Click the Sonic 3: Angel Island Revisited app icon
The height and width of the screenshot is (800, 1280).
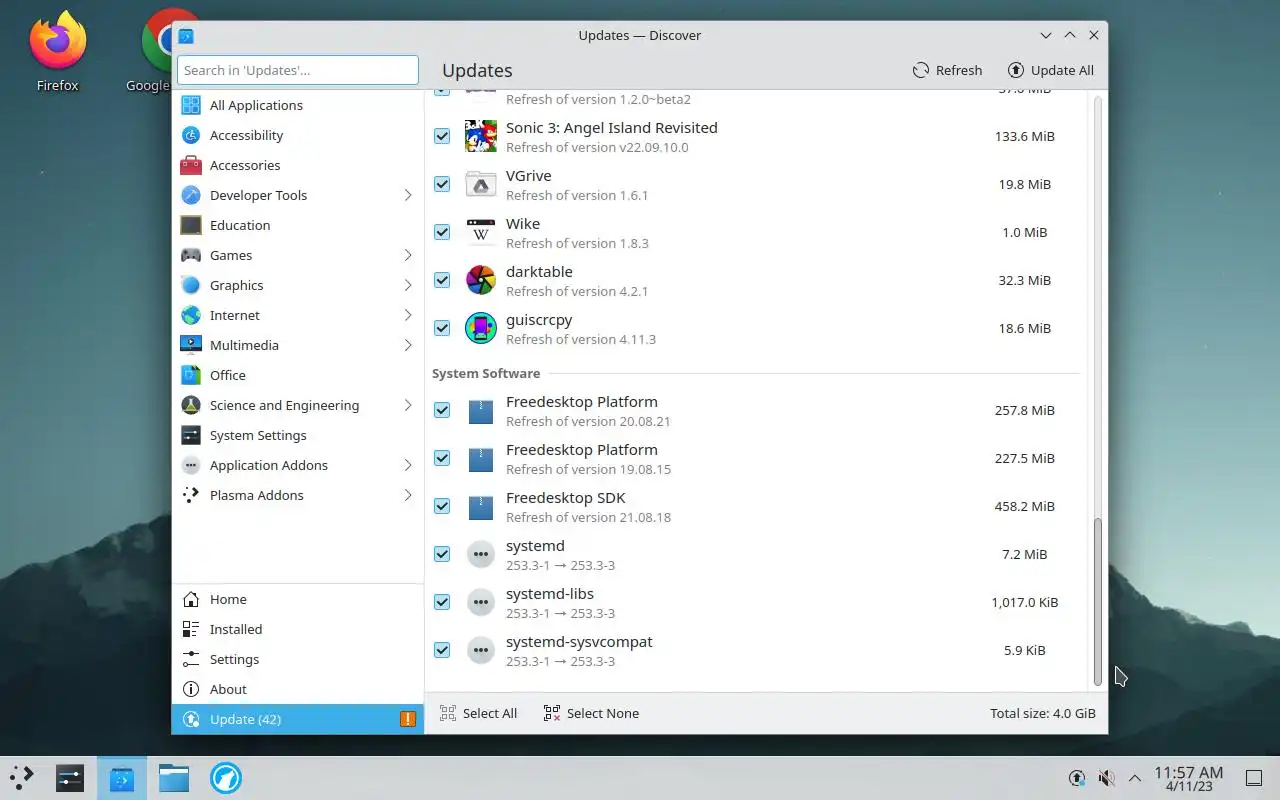(x=481, y=136)
